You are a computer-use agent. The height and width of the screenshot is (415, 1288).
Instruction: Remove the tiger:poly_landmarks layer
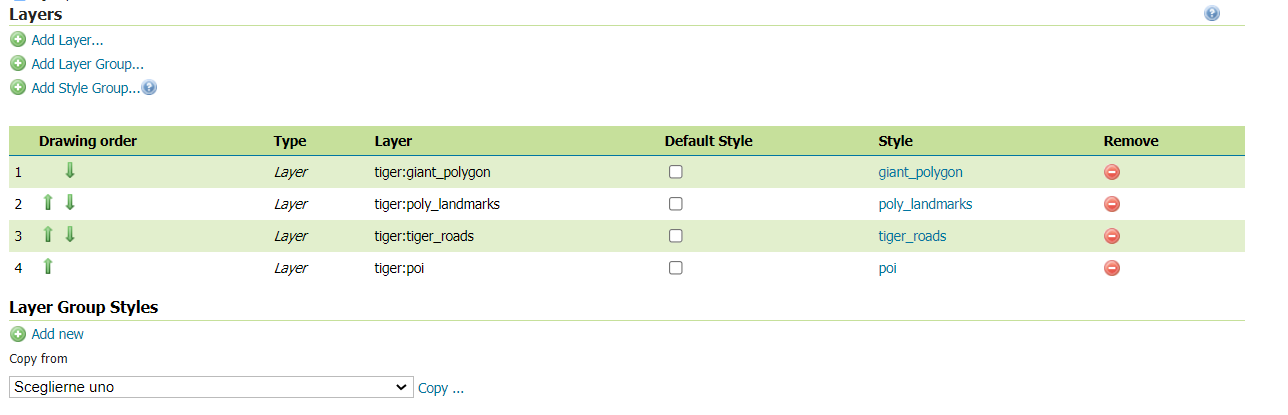coord(1111,204)
